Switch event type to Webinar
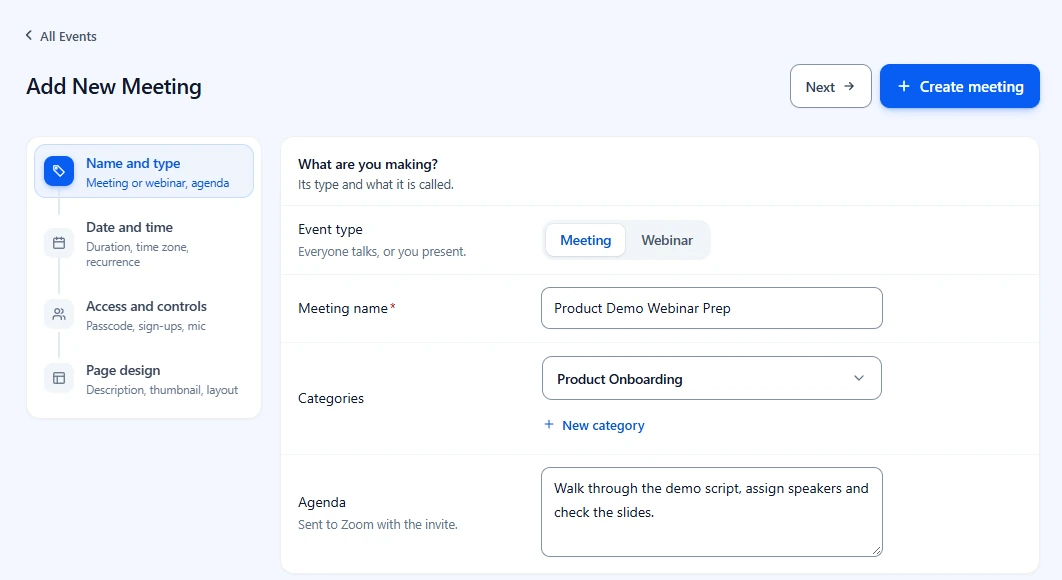The height and width of the screenshot is (580, 1062). tap(667, 240)
